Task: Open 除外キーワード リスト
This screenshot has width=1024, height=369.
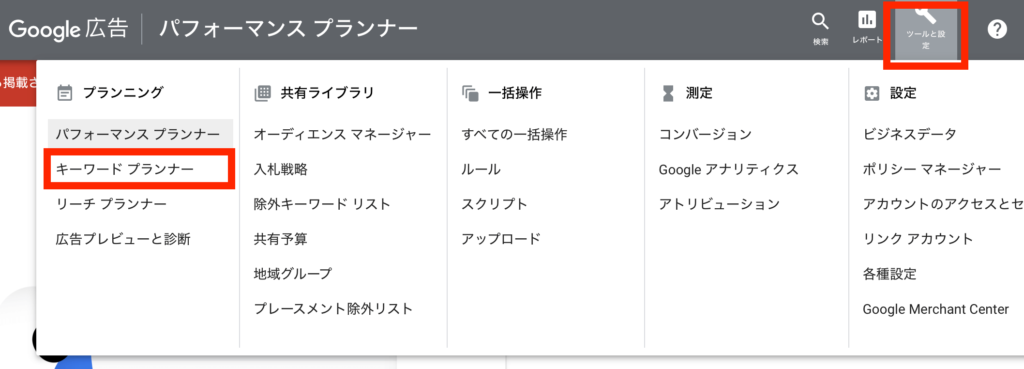Action: 322,204
